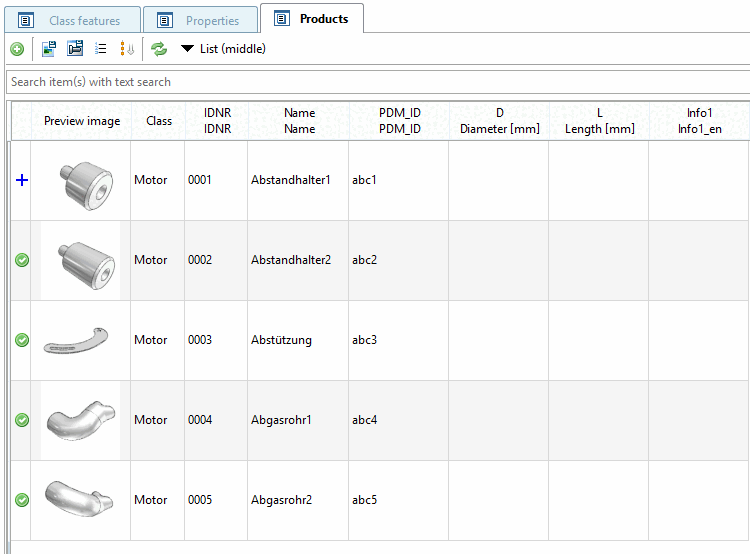Click Motor class cell in row 0005

[157, 500]
